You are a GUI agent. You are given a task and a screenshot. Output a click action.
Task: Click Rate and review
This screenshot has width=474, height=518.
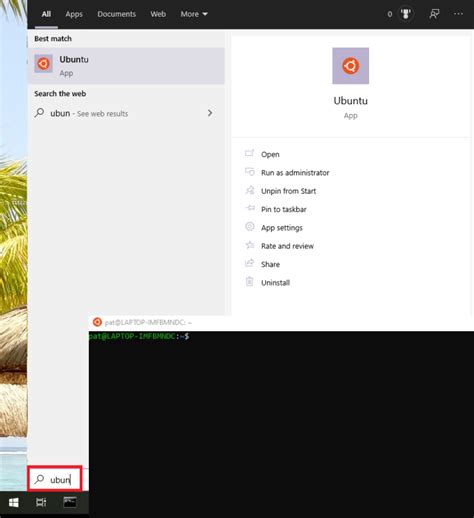(287, 246)
